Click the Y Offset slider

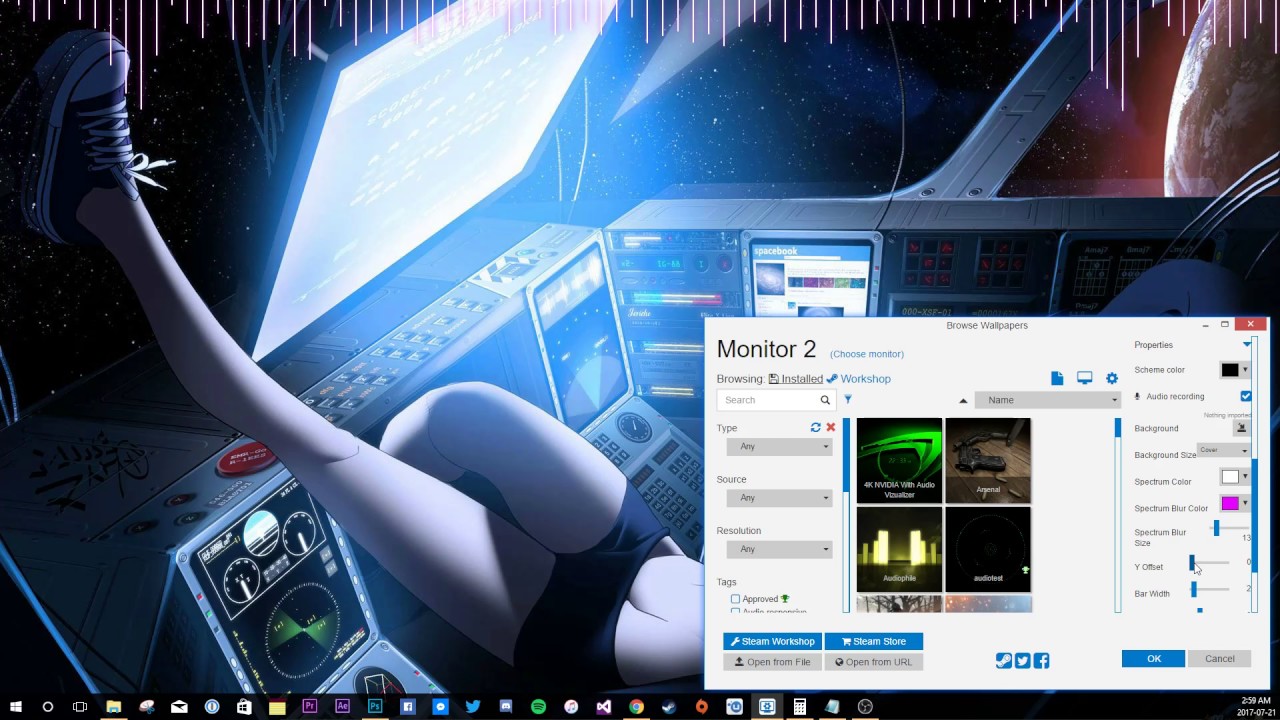click(x=1210, y=563)
